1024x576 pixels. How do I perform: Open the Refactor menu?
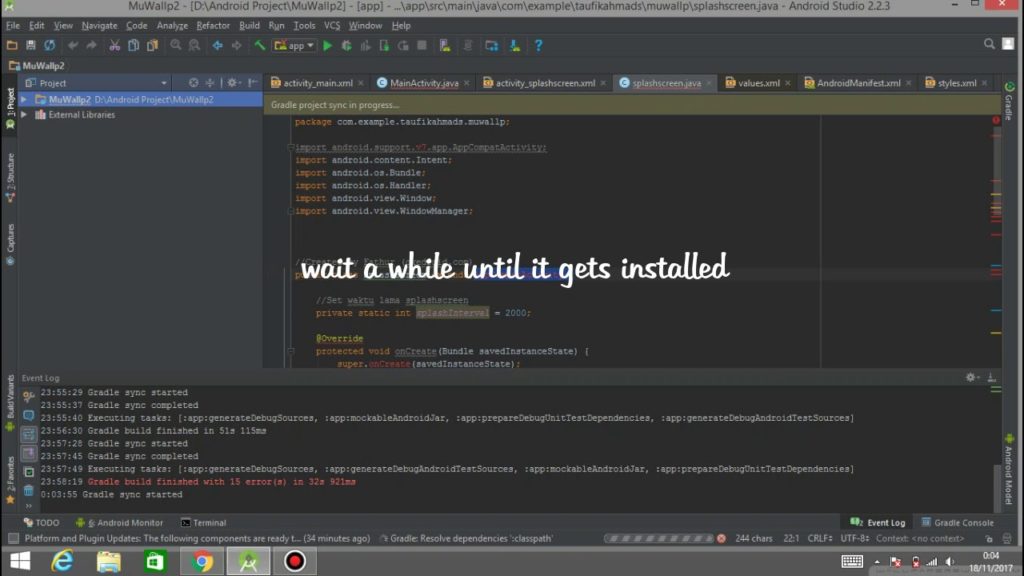[x=213, y=25]
